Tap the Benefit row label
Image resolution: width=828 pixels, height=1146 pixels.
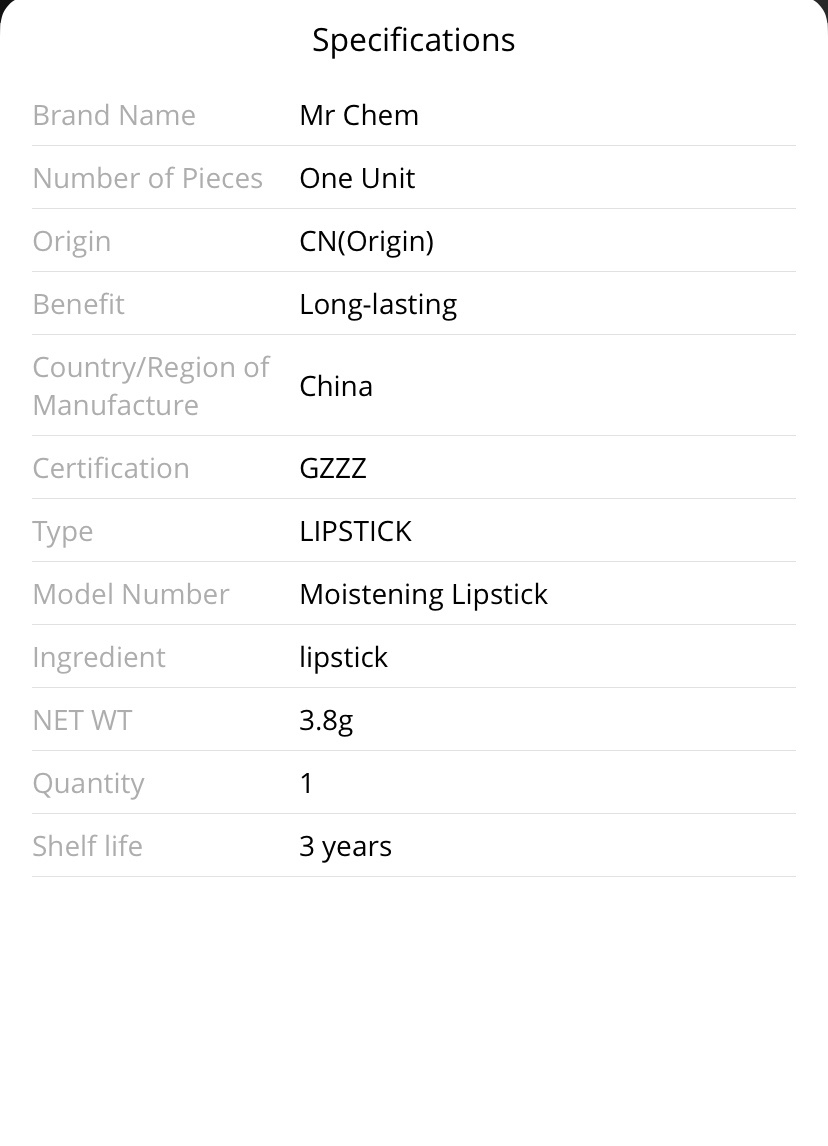[x=79, y=304]
